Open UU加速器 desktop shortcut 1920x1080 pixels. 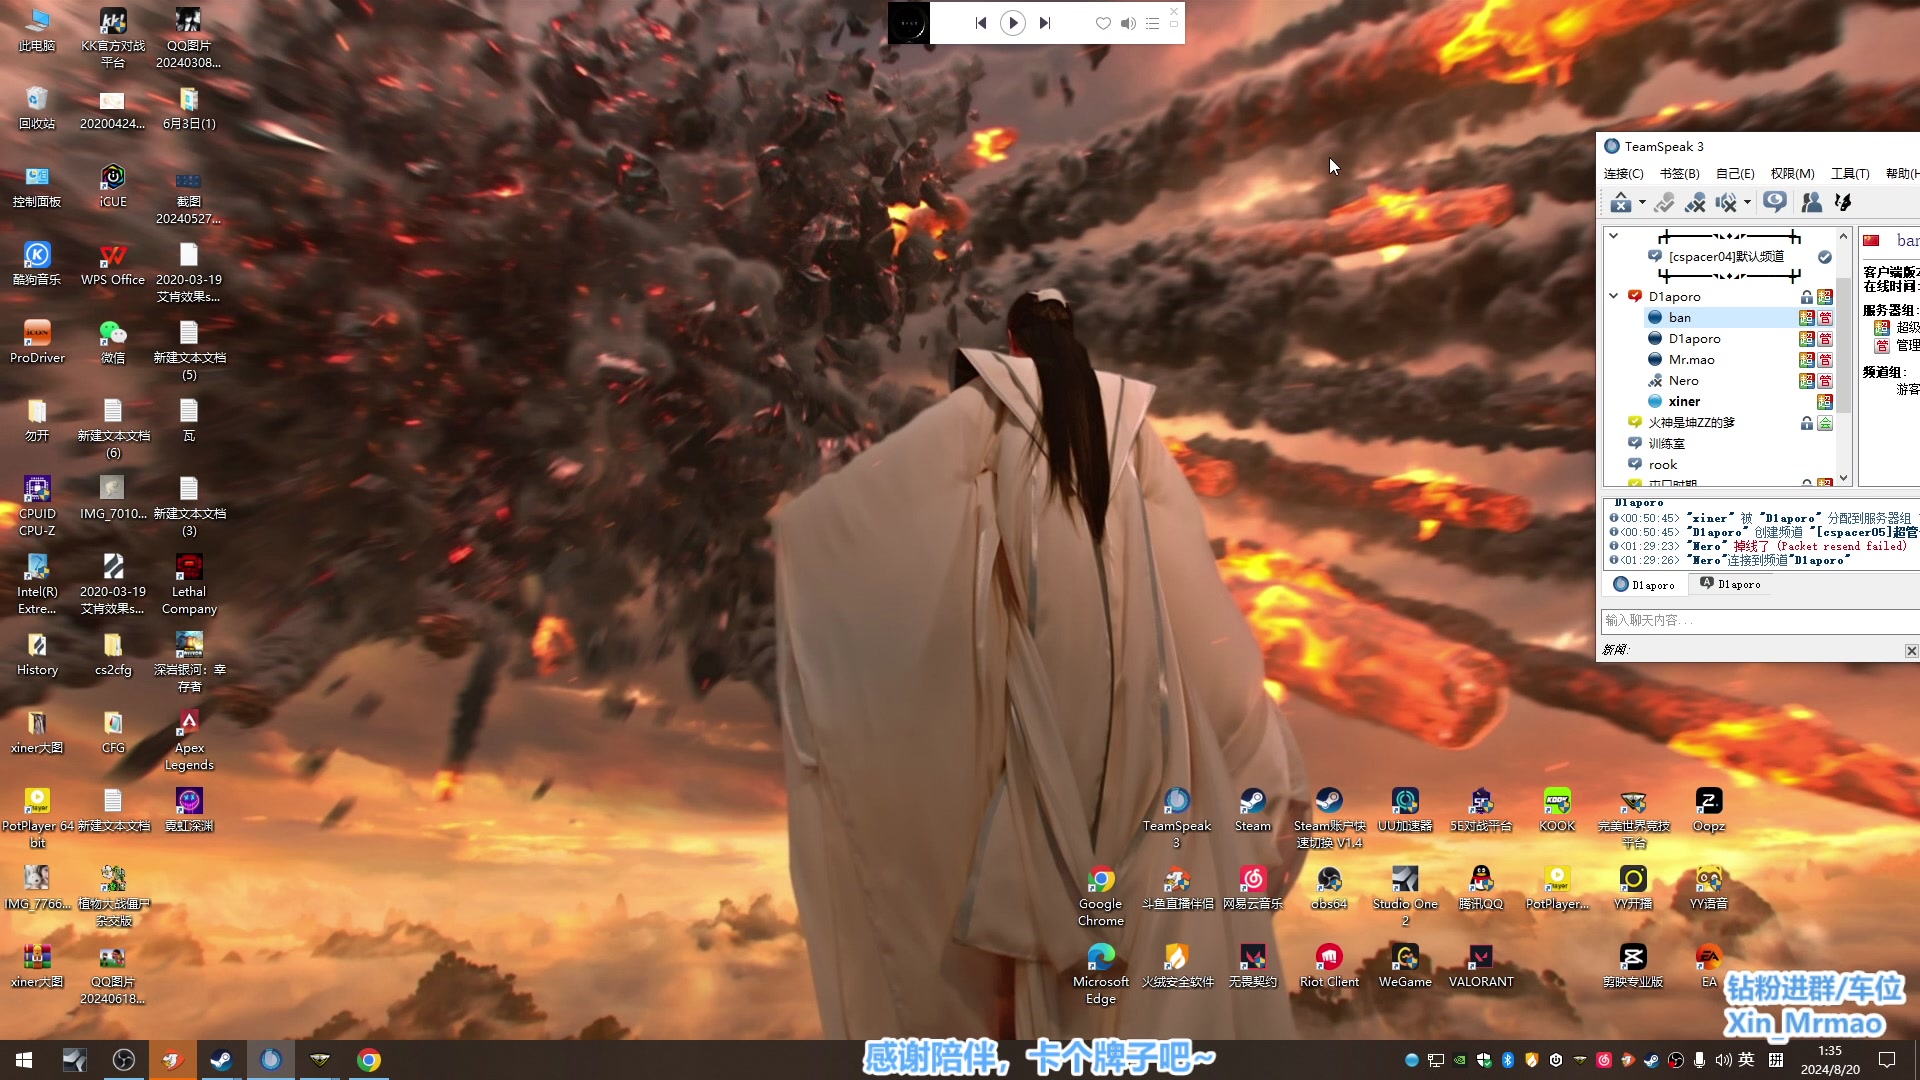pyautogui.click(x=1405, y=810)
